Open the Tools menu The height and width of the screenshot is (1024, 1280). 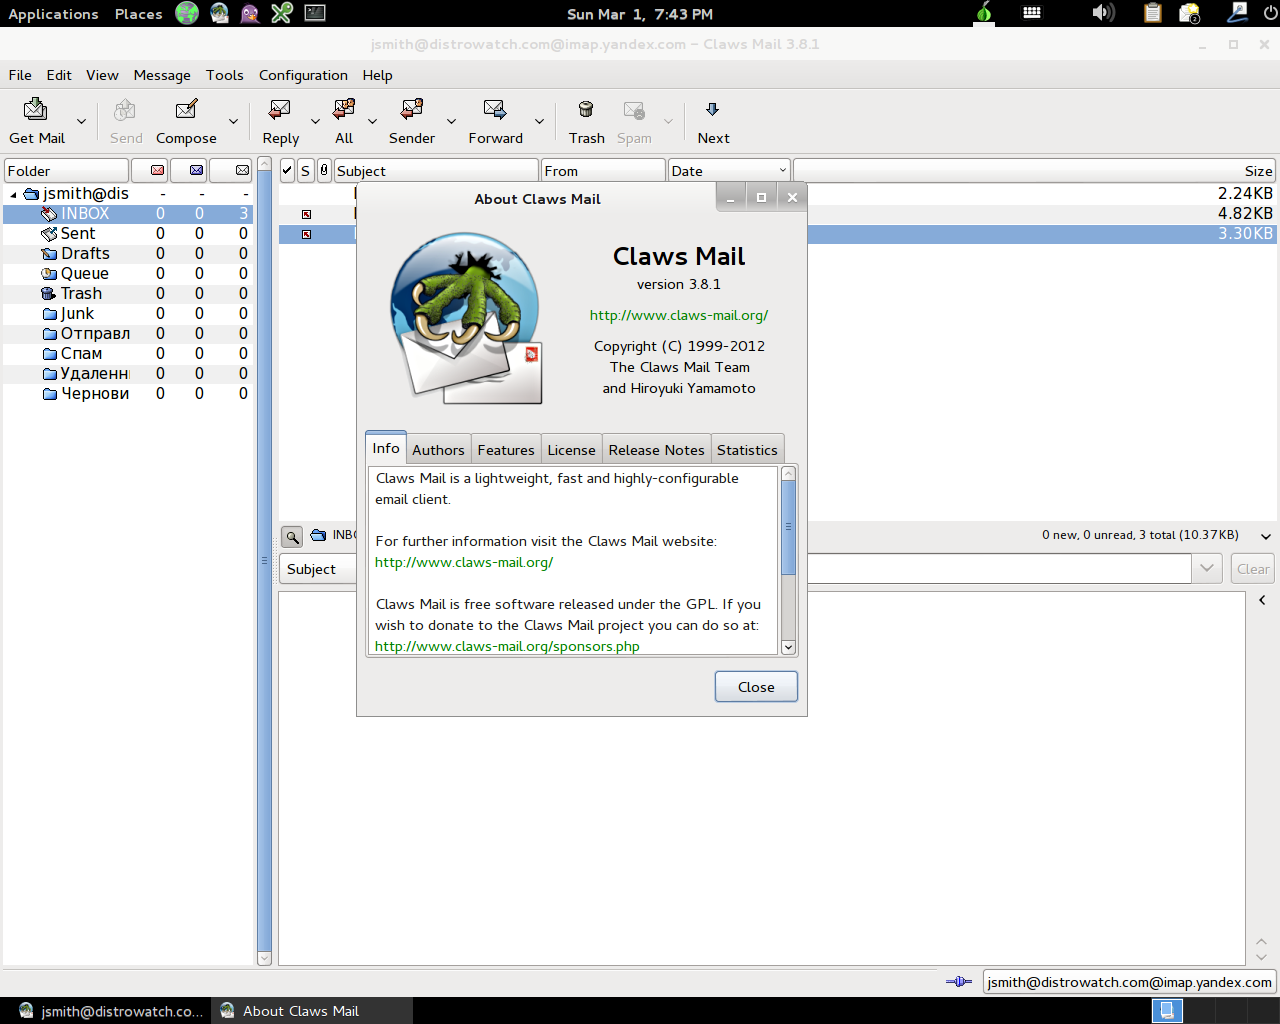tap(224, 75)
